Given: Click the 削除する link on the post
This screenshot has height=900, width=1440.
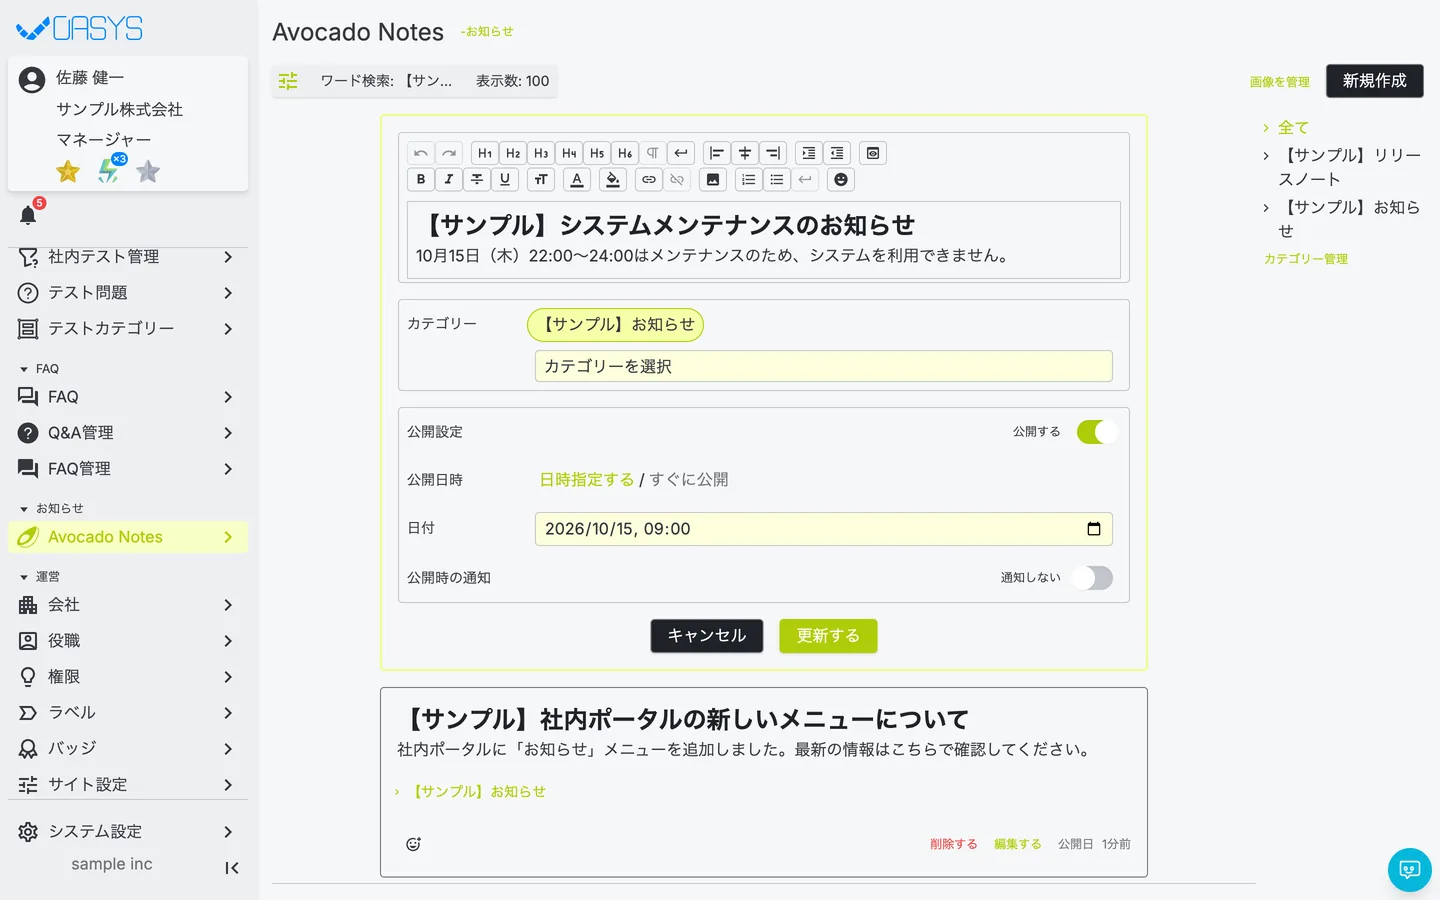Looking at the screenshot, I should tap(954, 844).
